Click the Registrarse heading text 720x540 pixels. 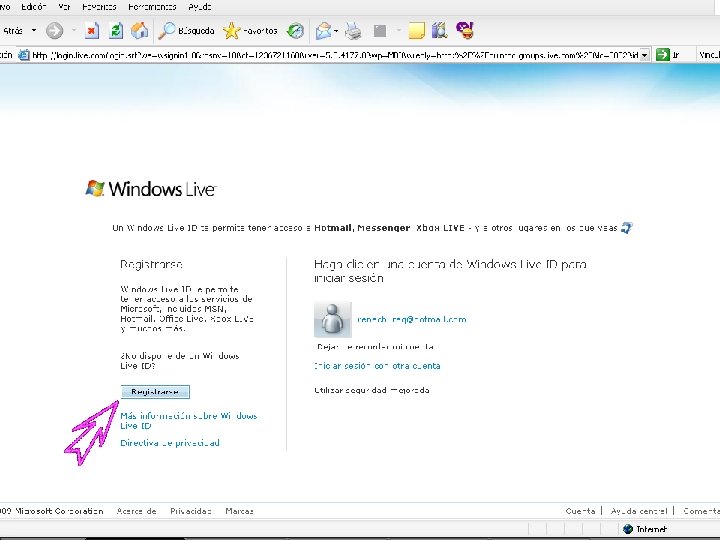(151, 264)
